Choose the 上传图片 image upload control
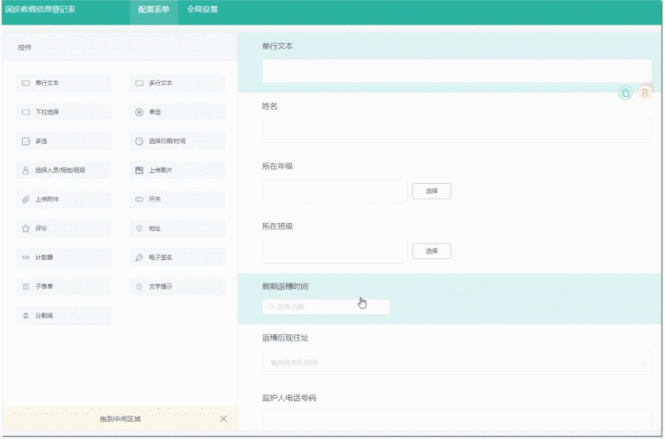This screenshot has height=439, width=665. 176,170
